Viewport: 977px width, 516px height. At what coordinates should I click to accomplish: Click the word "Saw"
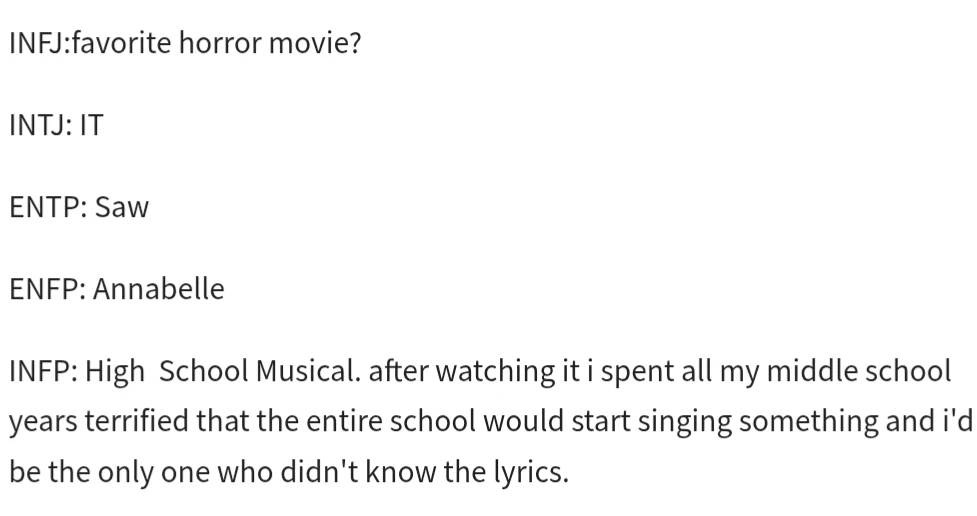[121, 208]
